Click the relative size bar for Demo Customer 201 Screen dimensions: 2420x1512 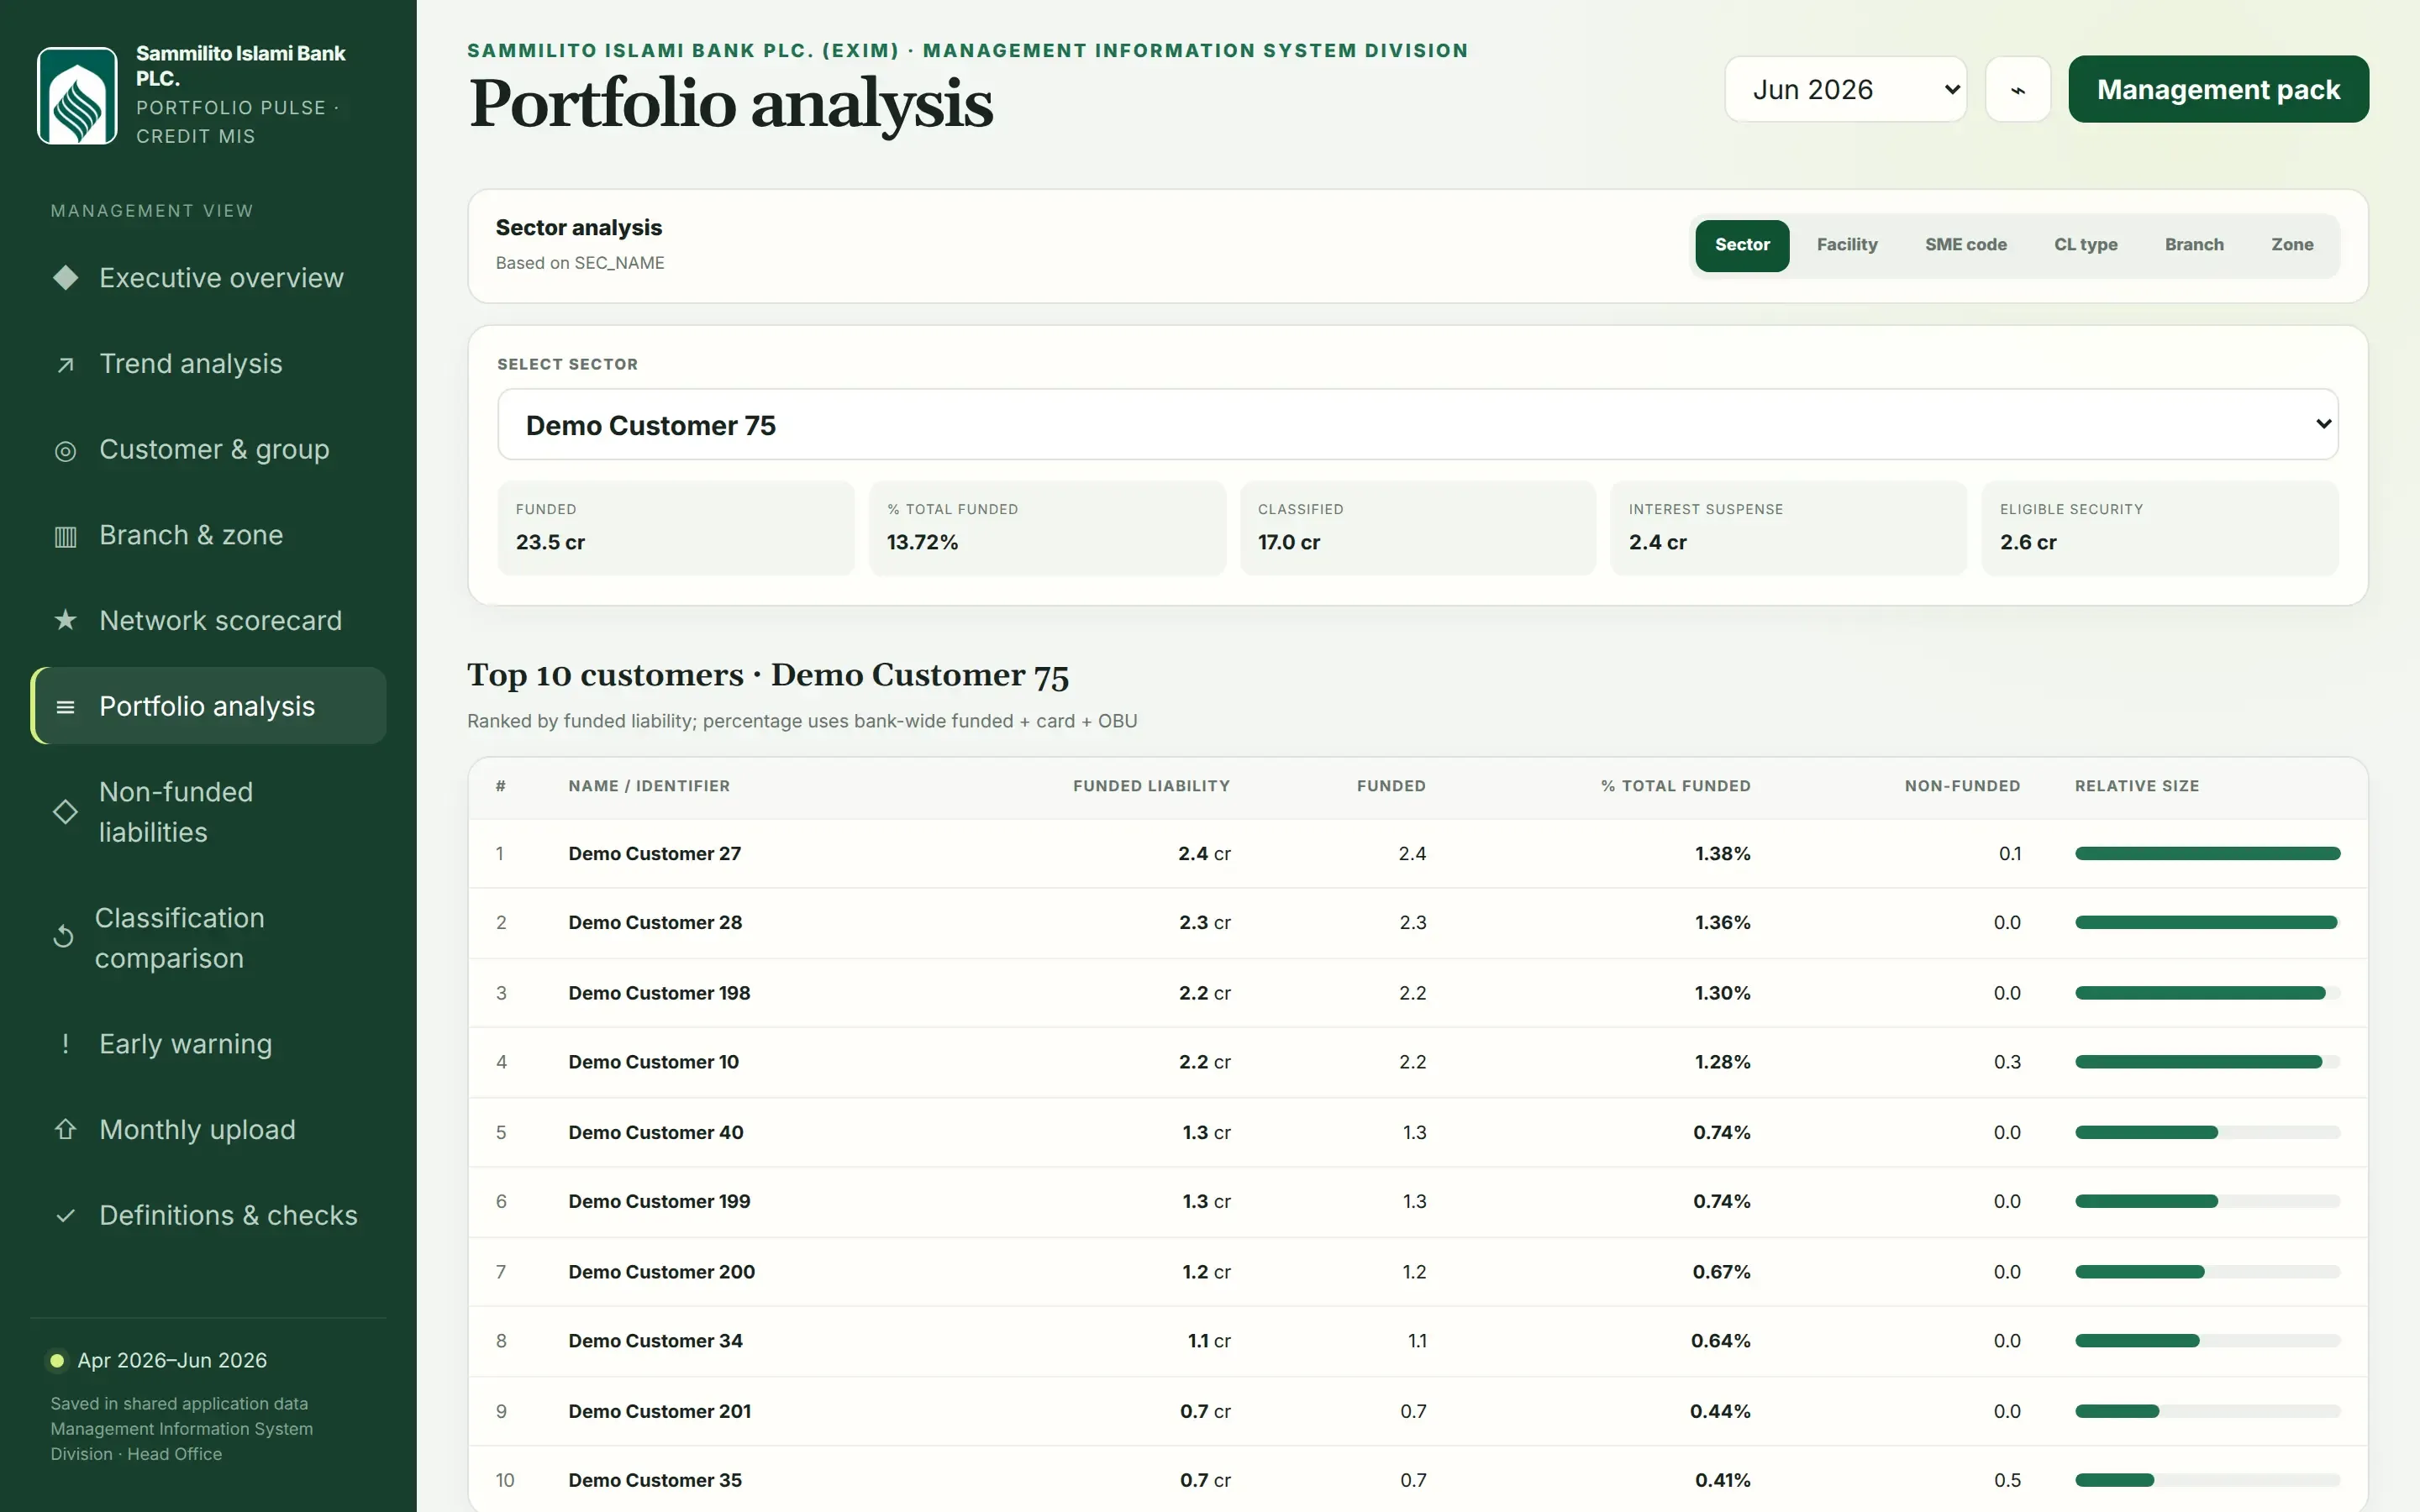(x=2207, y=1412)
